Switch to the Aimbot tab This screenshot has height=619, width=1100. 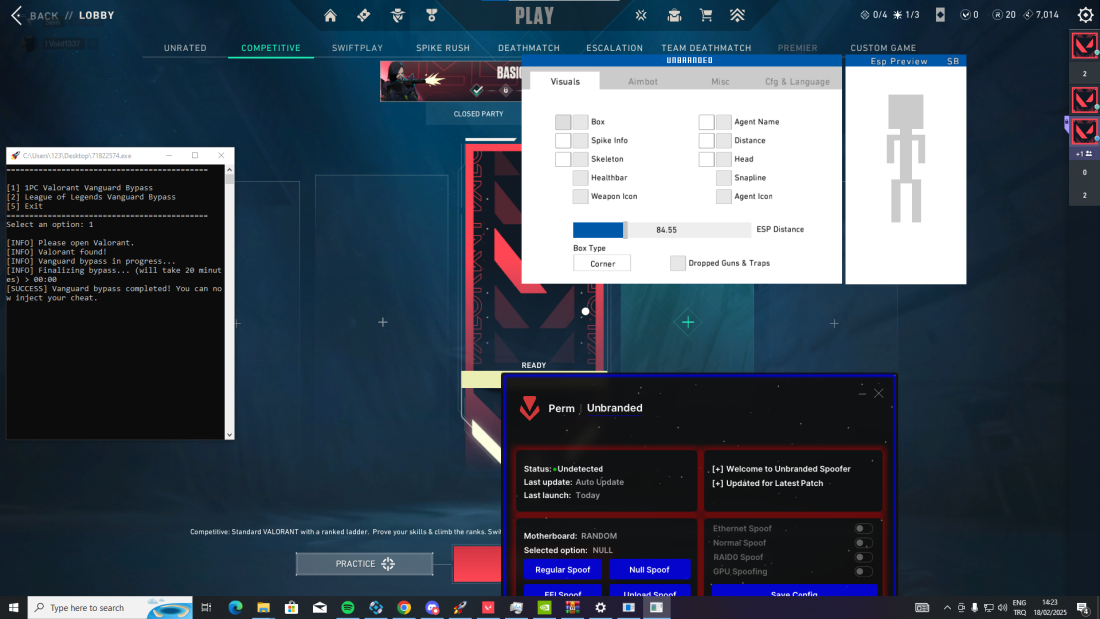coord(643,81)
